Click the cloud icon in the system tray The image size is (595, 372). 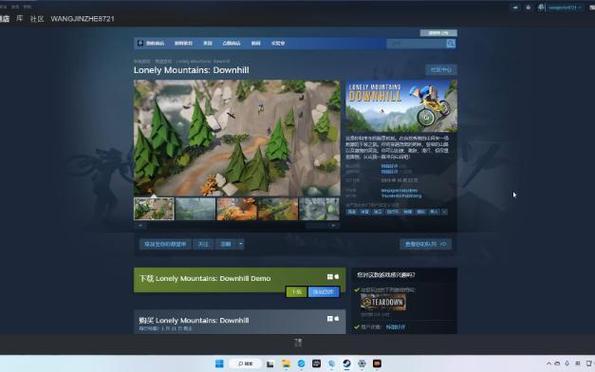pyautogui.click(x=557, y=364)
